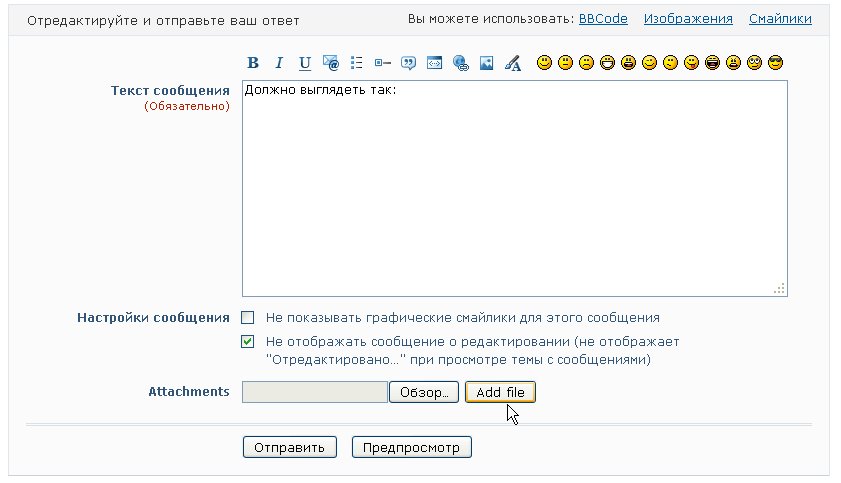The image size is (841, 483).
Task: Open the Смайлики help link
Action: tap(780, 19)
